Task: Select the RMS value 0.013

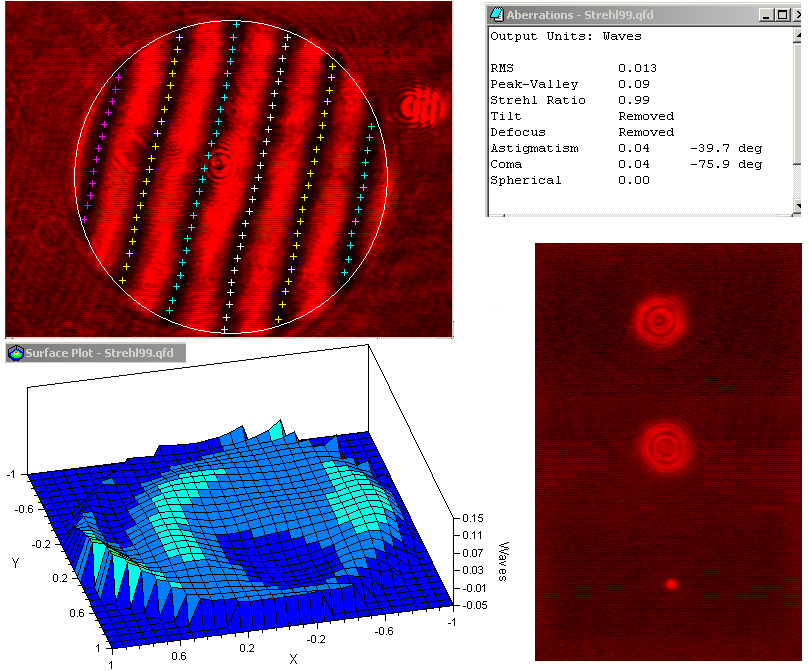Action: pos(637,68)
